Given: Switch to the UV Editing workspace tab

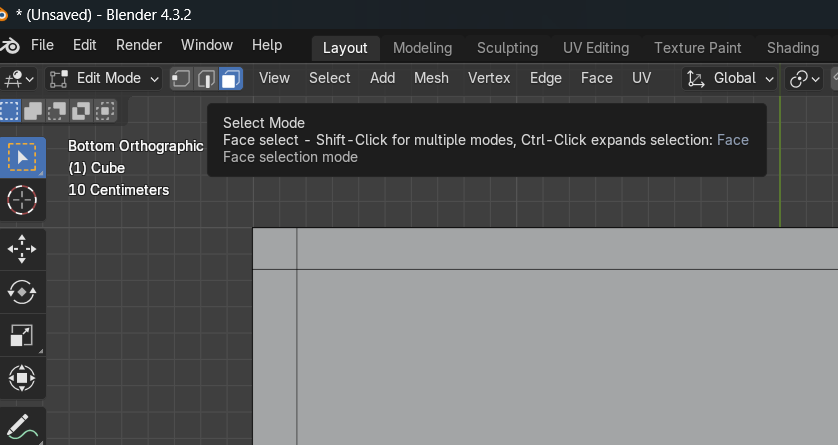Looking at the screenshot, I should click(596, 48).
